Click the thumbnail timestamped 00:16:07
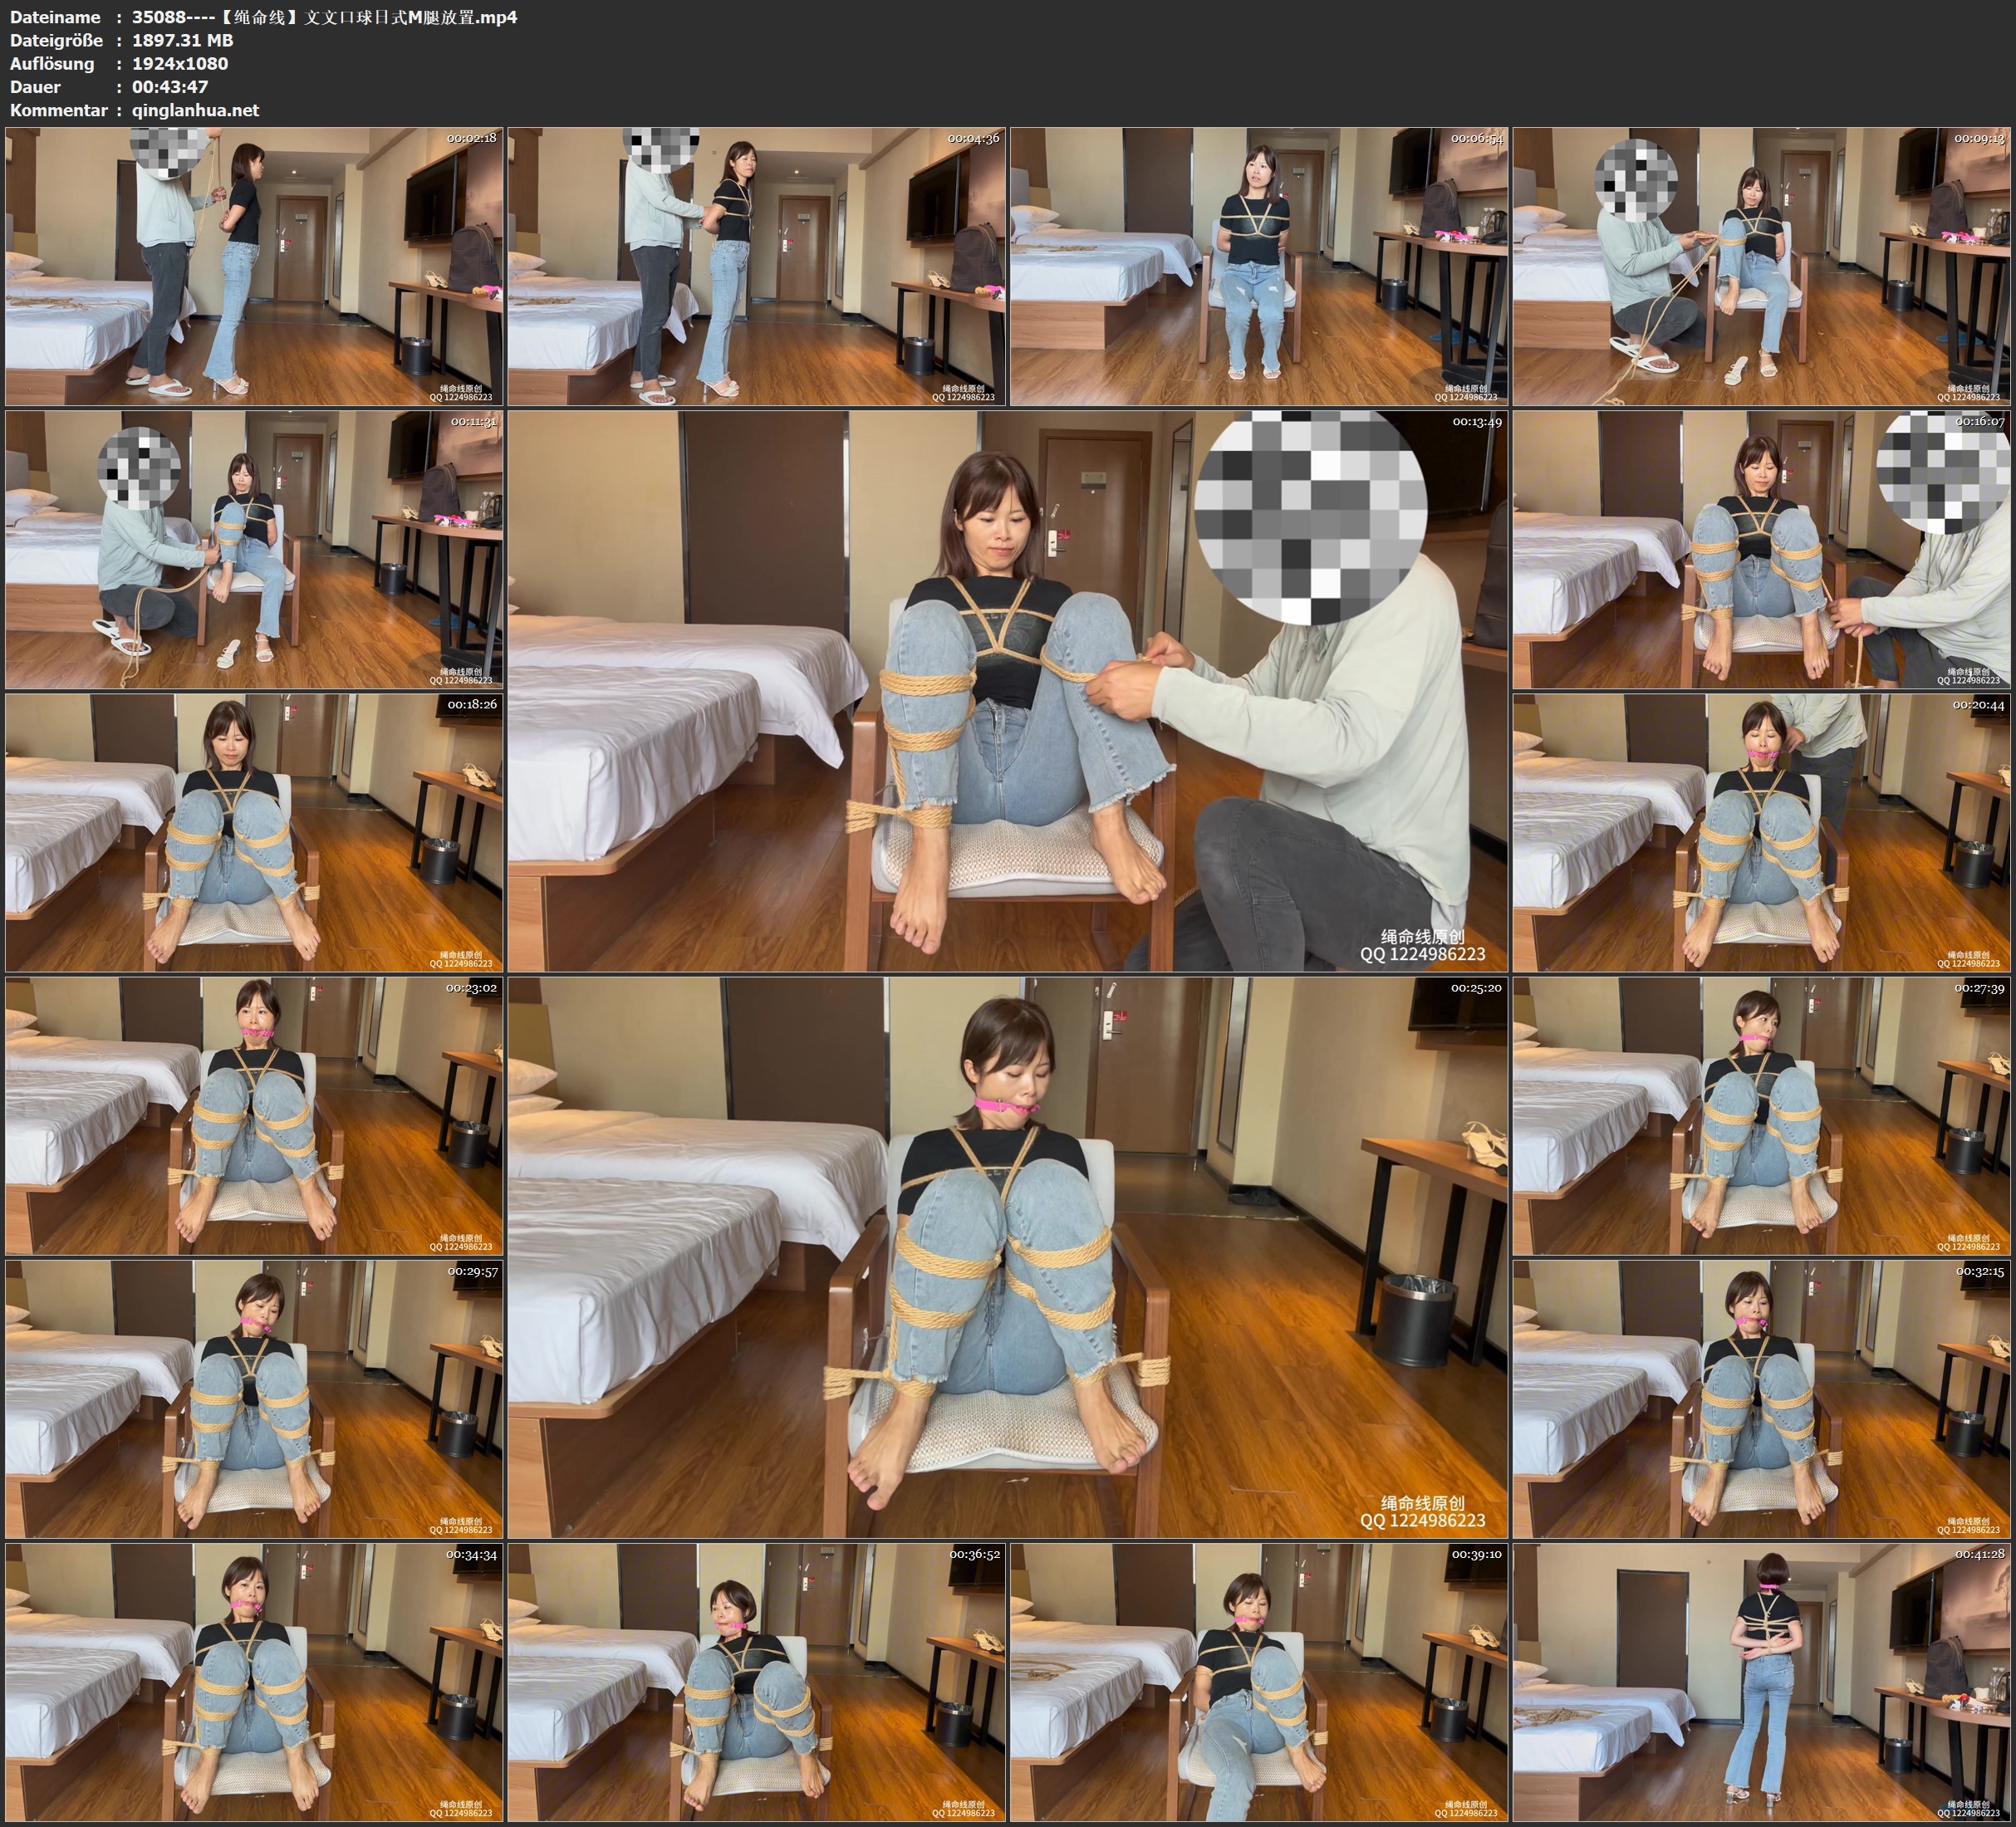2016x1827 pixels. (1762, 549)
